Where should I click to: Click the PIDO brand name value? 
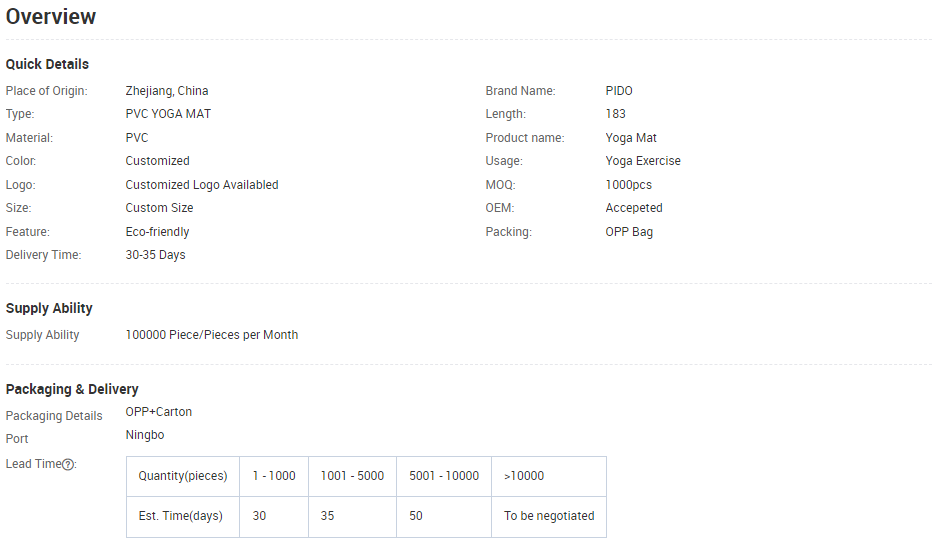click(x=619, y=91)
